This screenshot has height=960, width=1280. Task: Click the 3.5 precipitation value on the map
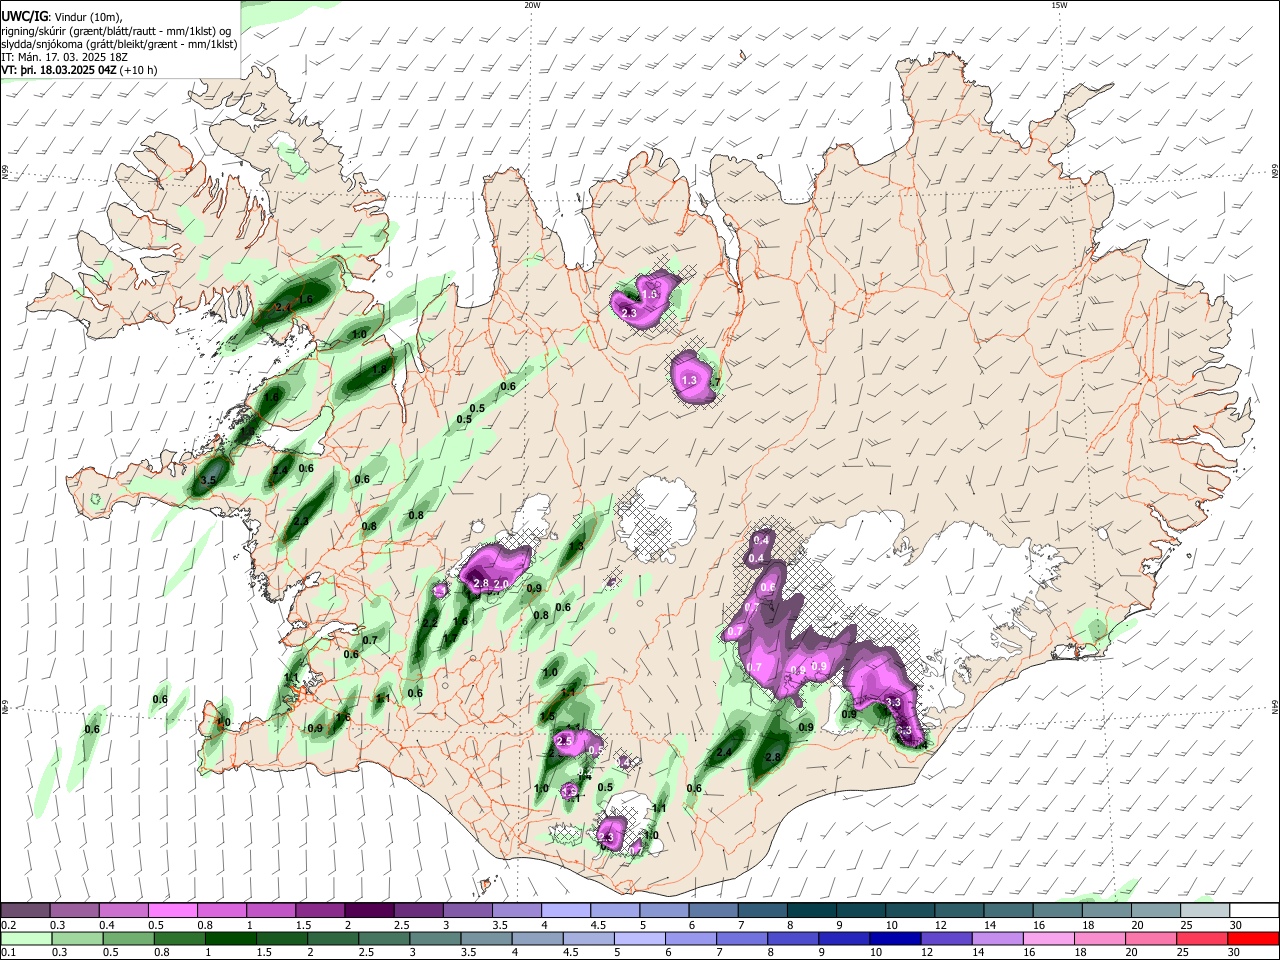coord(208,481)
